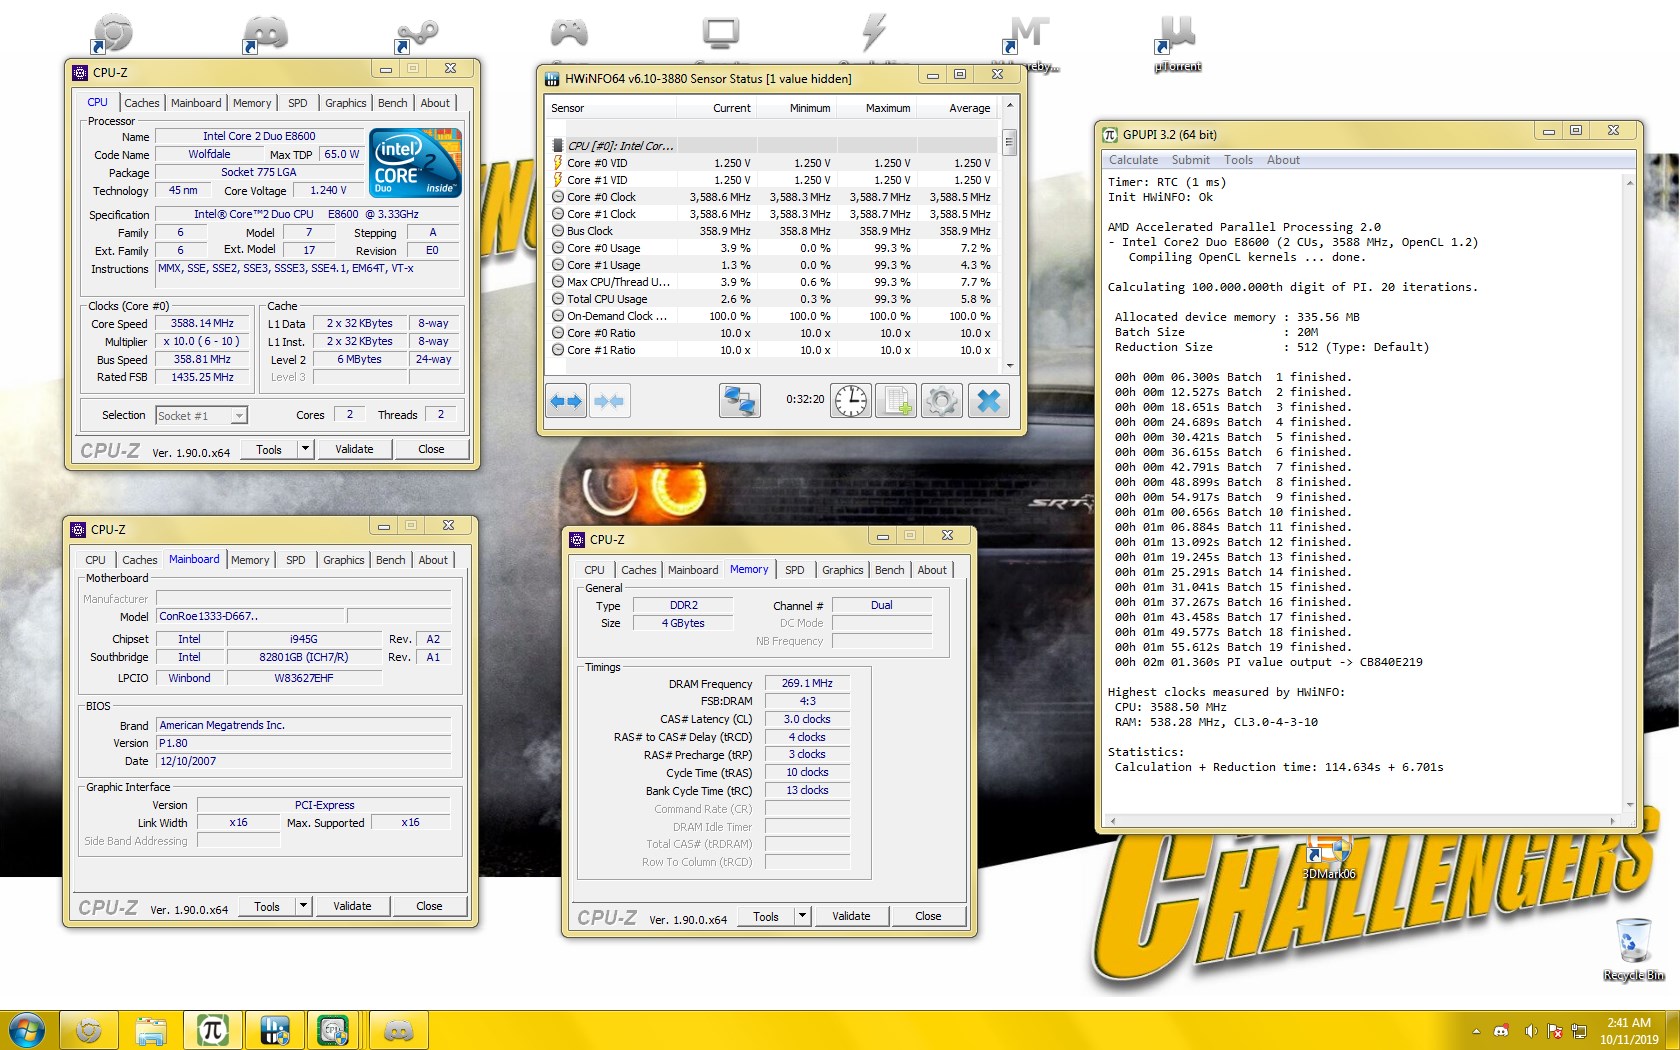
Task: Open Tools dropdown arrow in Memory CPU-Z window
Action: point(802,916)
